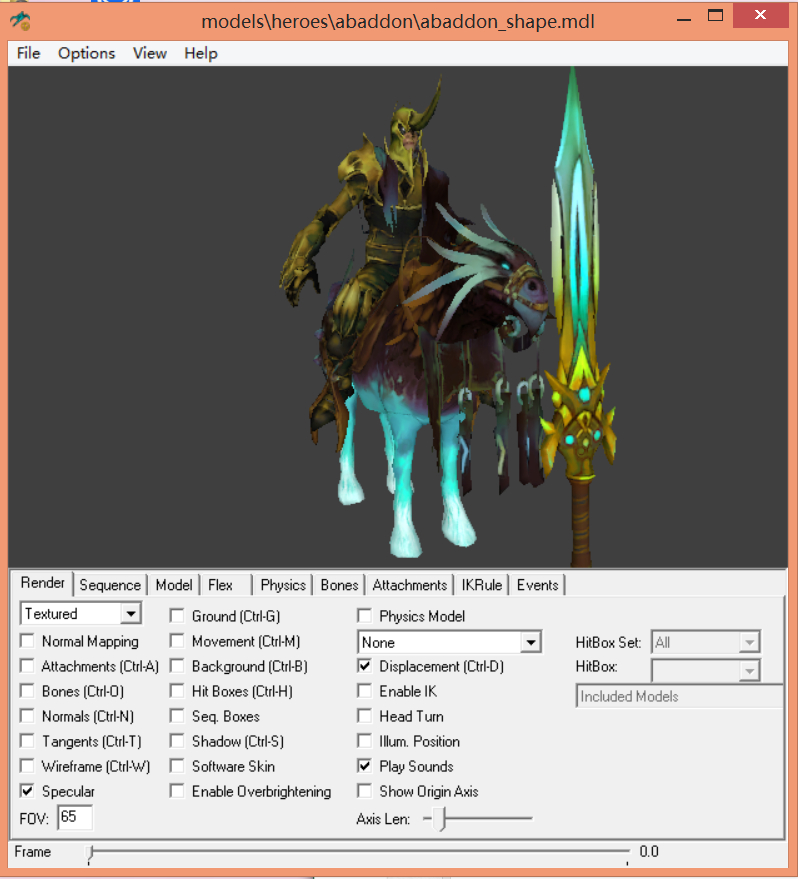Switch to the IKRule tab
The height and width of the screenshot is (879, 798).
[481, 585]
